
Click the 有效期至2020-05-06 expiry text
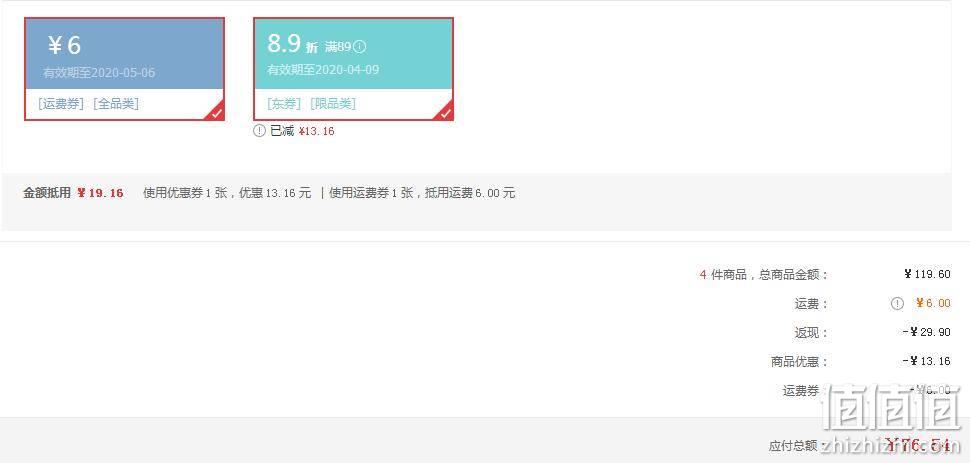pyautogui.click(x=99, y=72)
